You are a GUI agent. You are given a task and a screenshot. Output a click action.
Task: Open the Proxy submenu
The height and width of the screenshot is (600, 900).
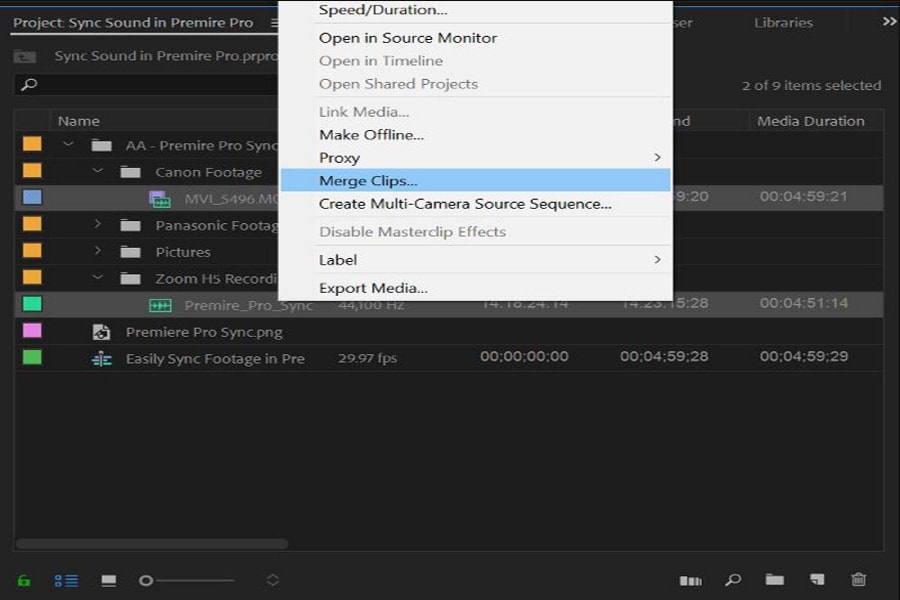[475, 158]
